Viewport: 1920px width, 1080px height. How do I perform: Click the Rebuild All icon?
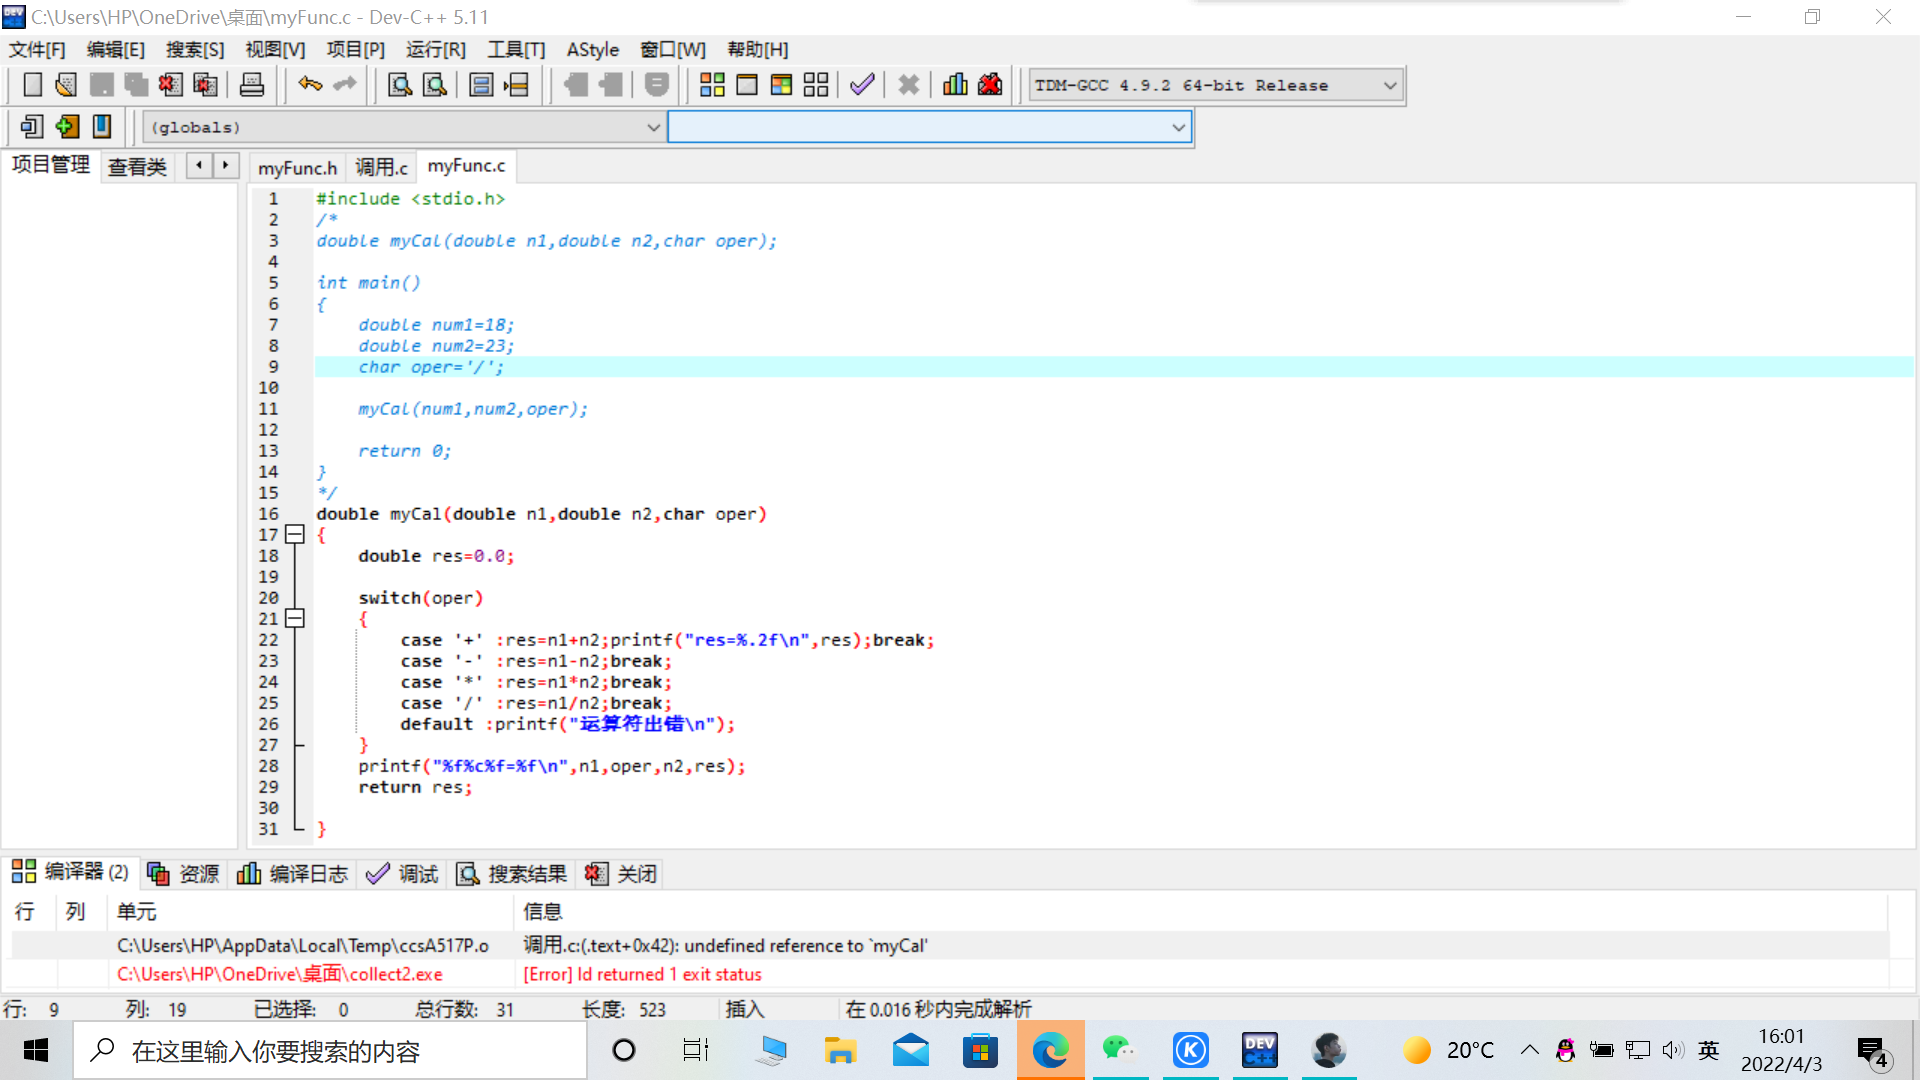(x=816, y=85)
